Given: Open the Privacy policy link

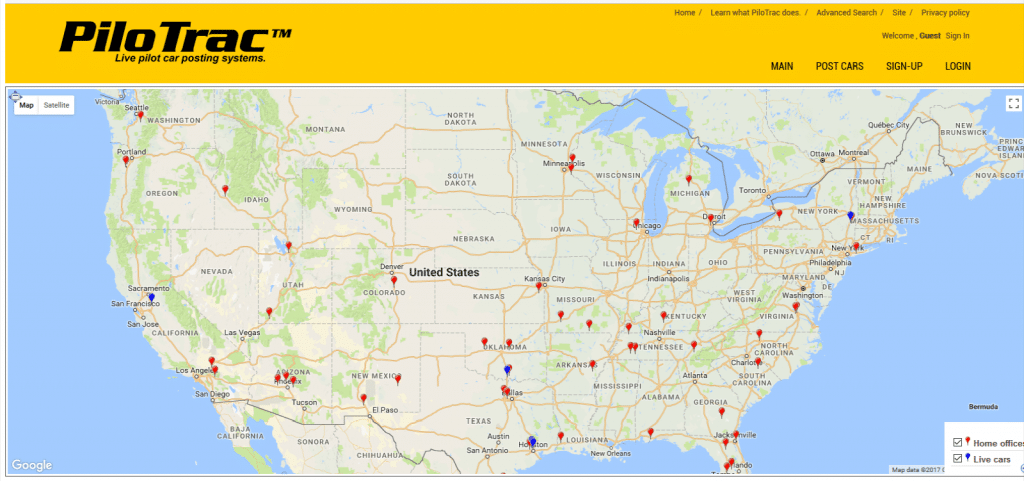Looking at the screenshot, I should pos(945,12).
